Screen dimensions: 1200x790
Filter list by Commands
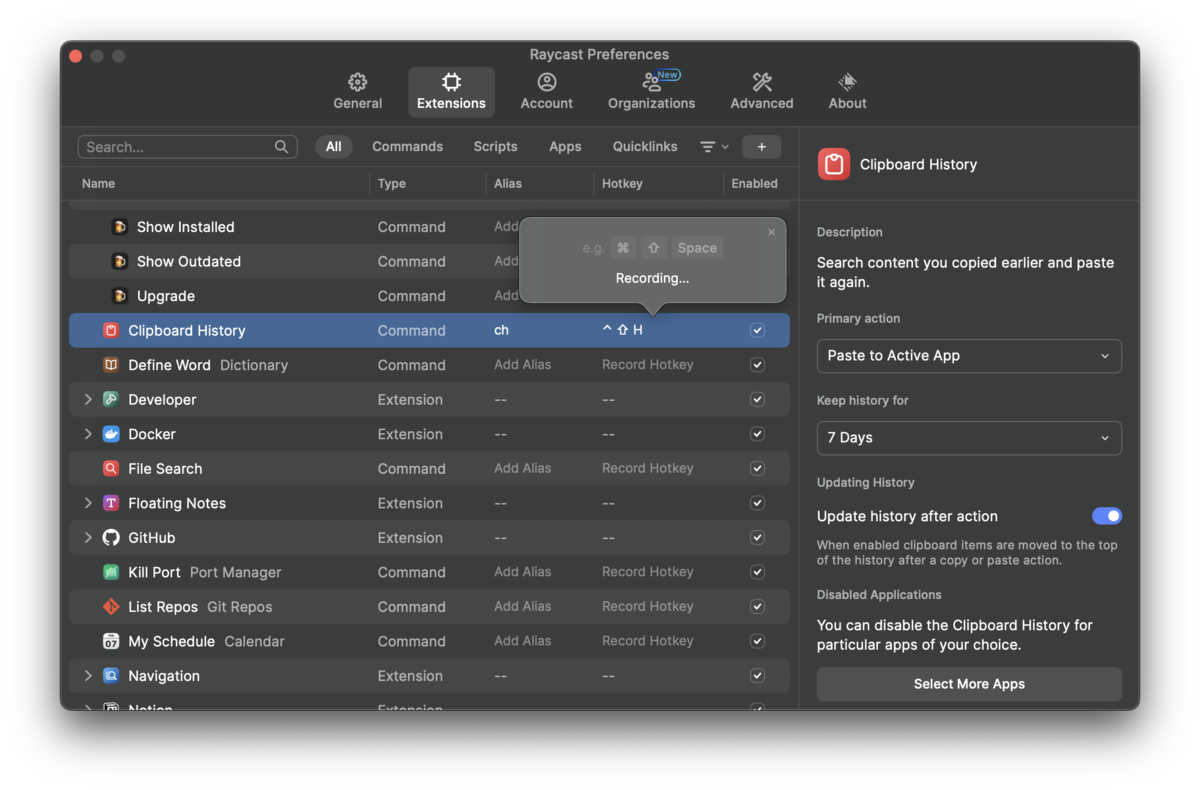click(x=407, y=147)
